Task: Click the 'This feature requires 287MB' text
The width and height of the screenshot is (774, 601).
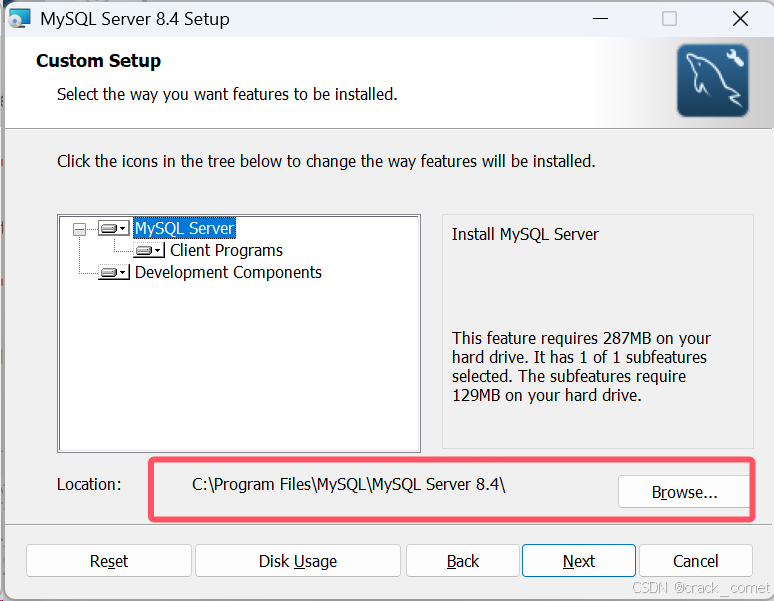Action: [x=581, y=367]
